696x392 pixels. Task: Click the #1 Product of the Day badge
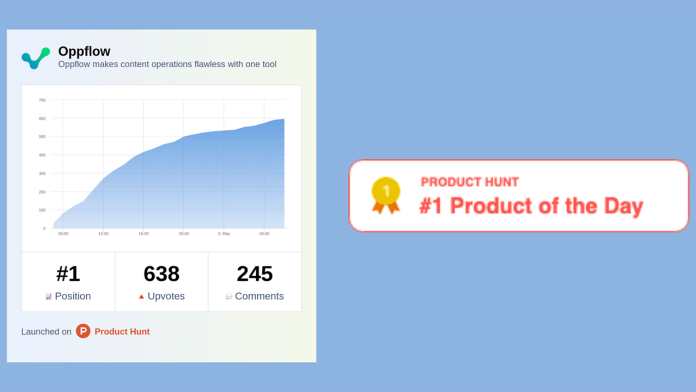[519, 196]
